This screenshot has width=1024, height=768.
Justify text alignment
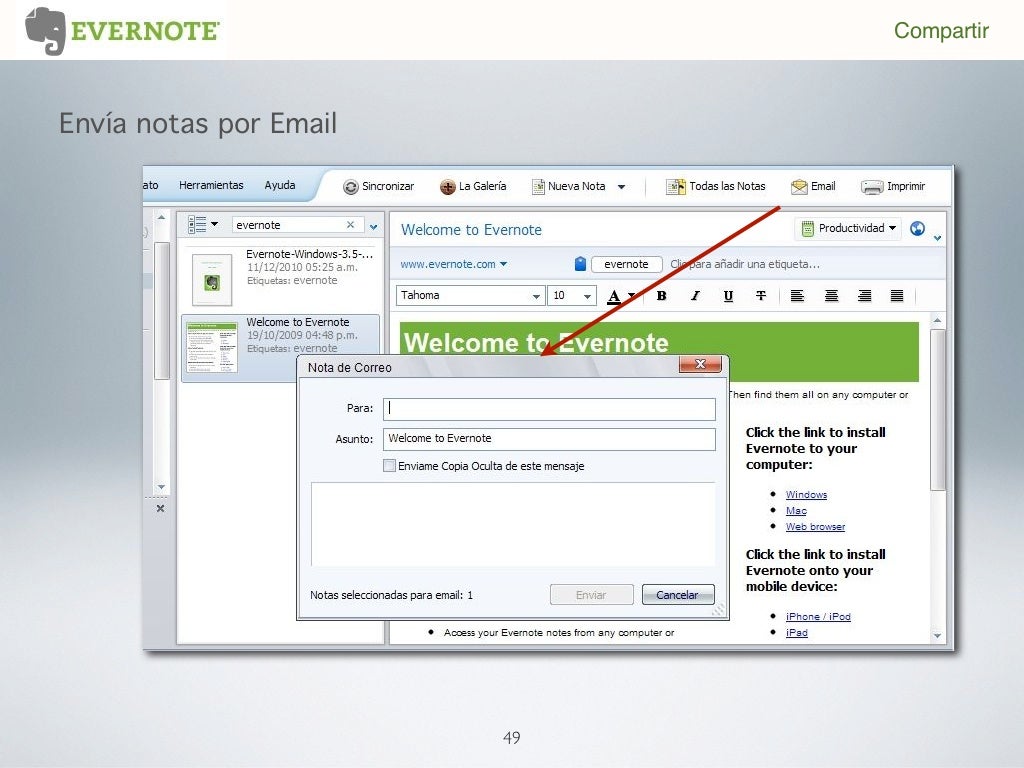(x=897, y=296)
